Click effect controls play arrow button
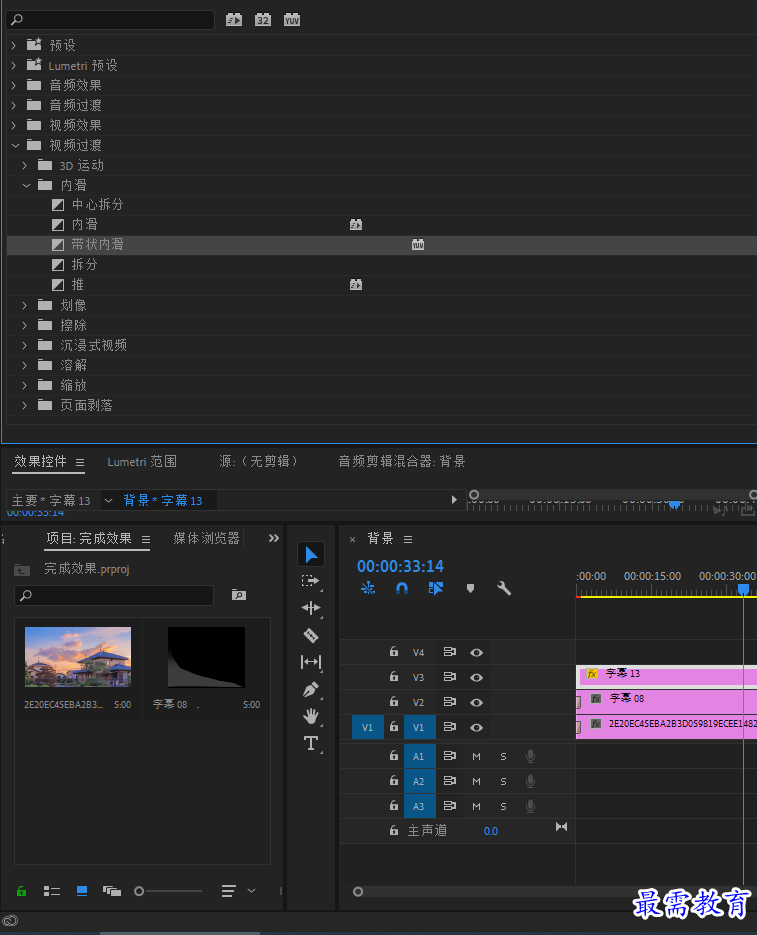 [x=454, y=500]
